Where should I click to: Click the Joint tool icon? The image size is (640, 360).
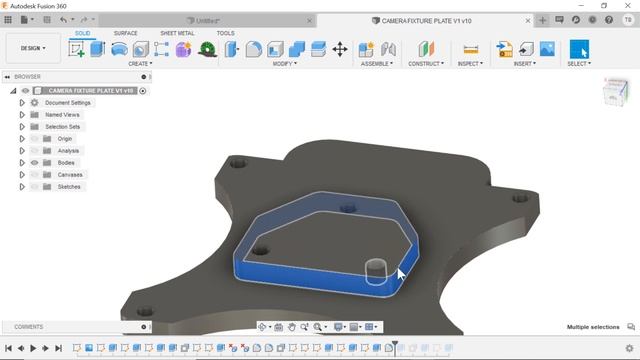(x=388, y=49)
